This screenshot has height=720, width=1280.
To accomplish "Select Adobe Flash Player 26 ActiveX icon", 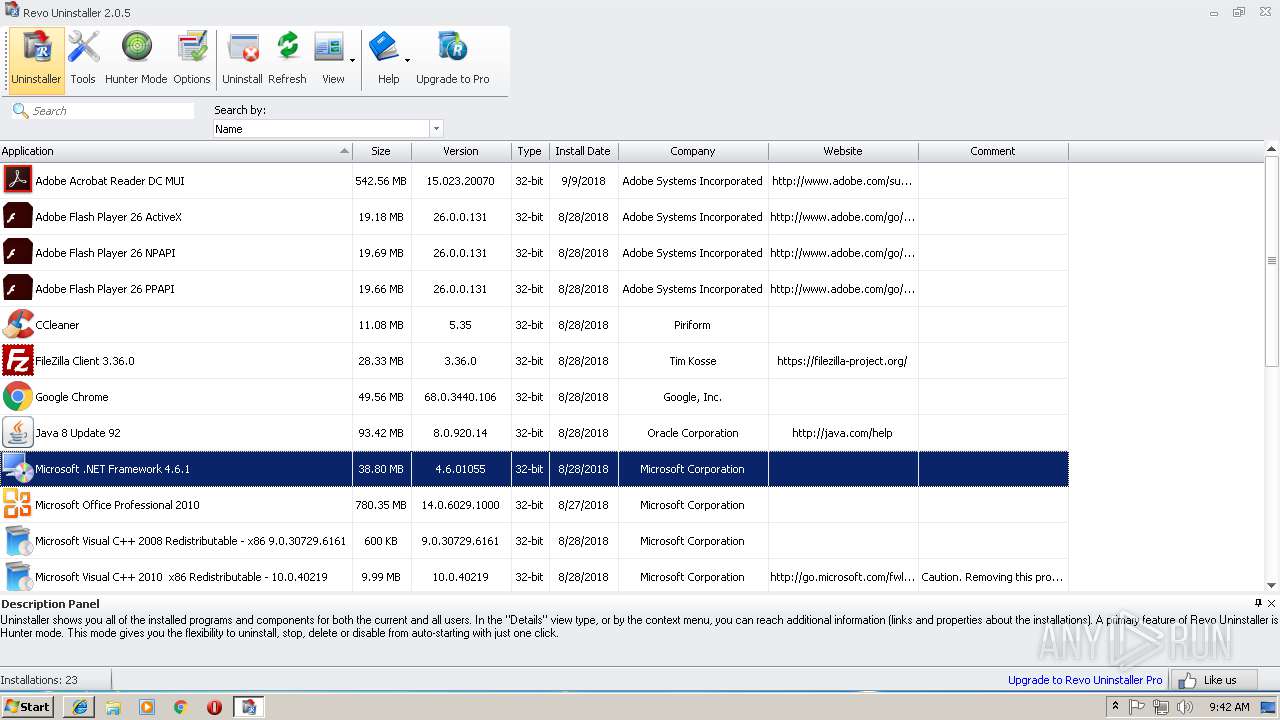I will (17, 216).
